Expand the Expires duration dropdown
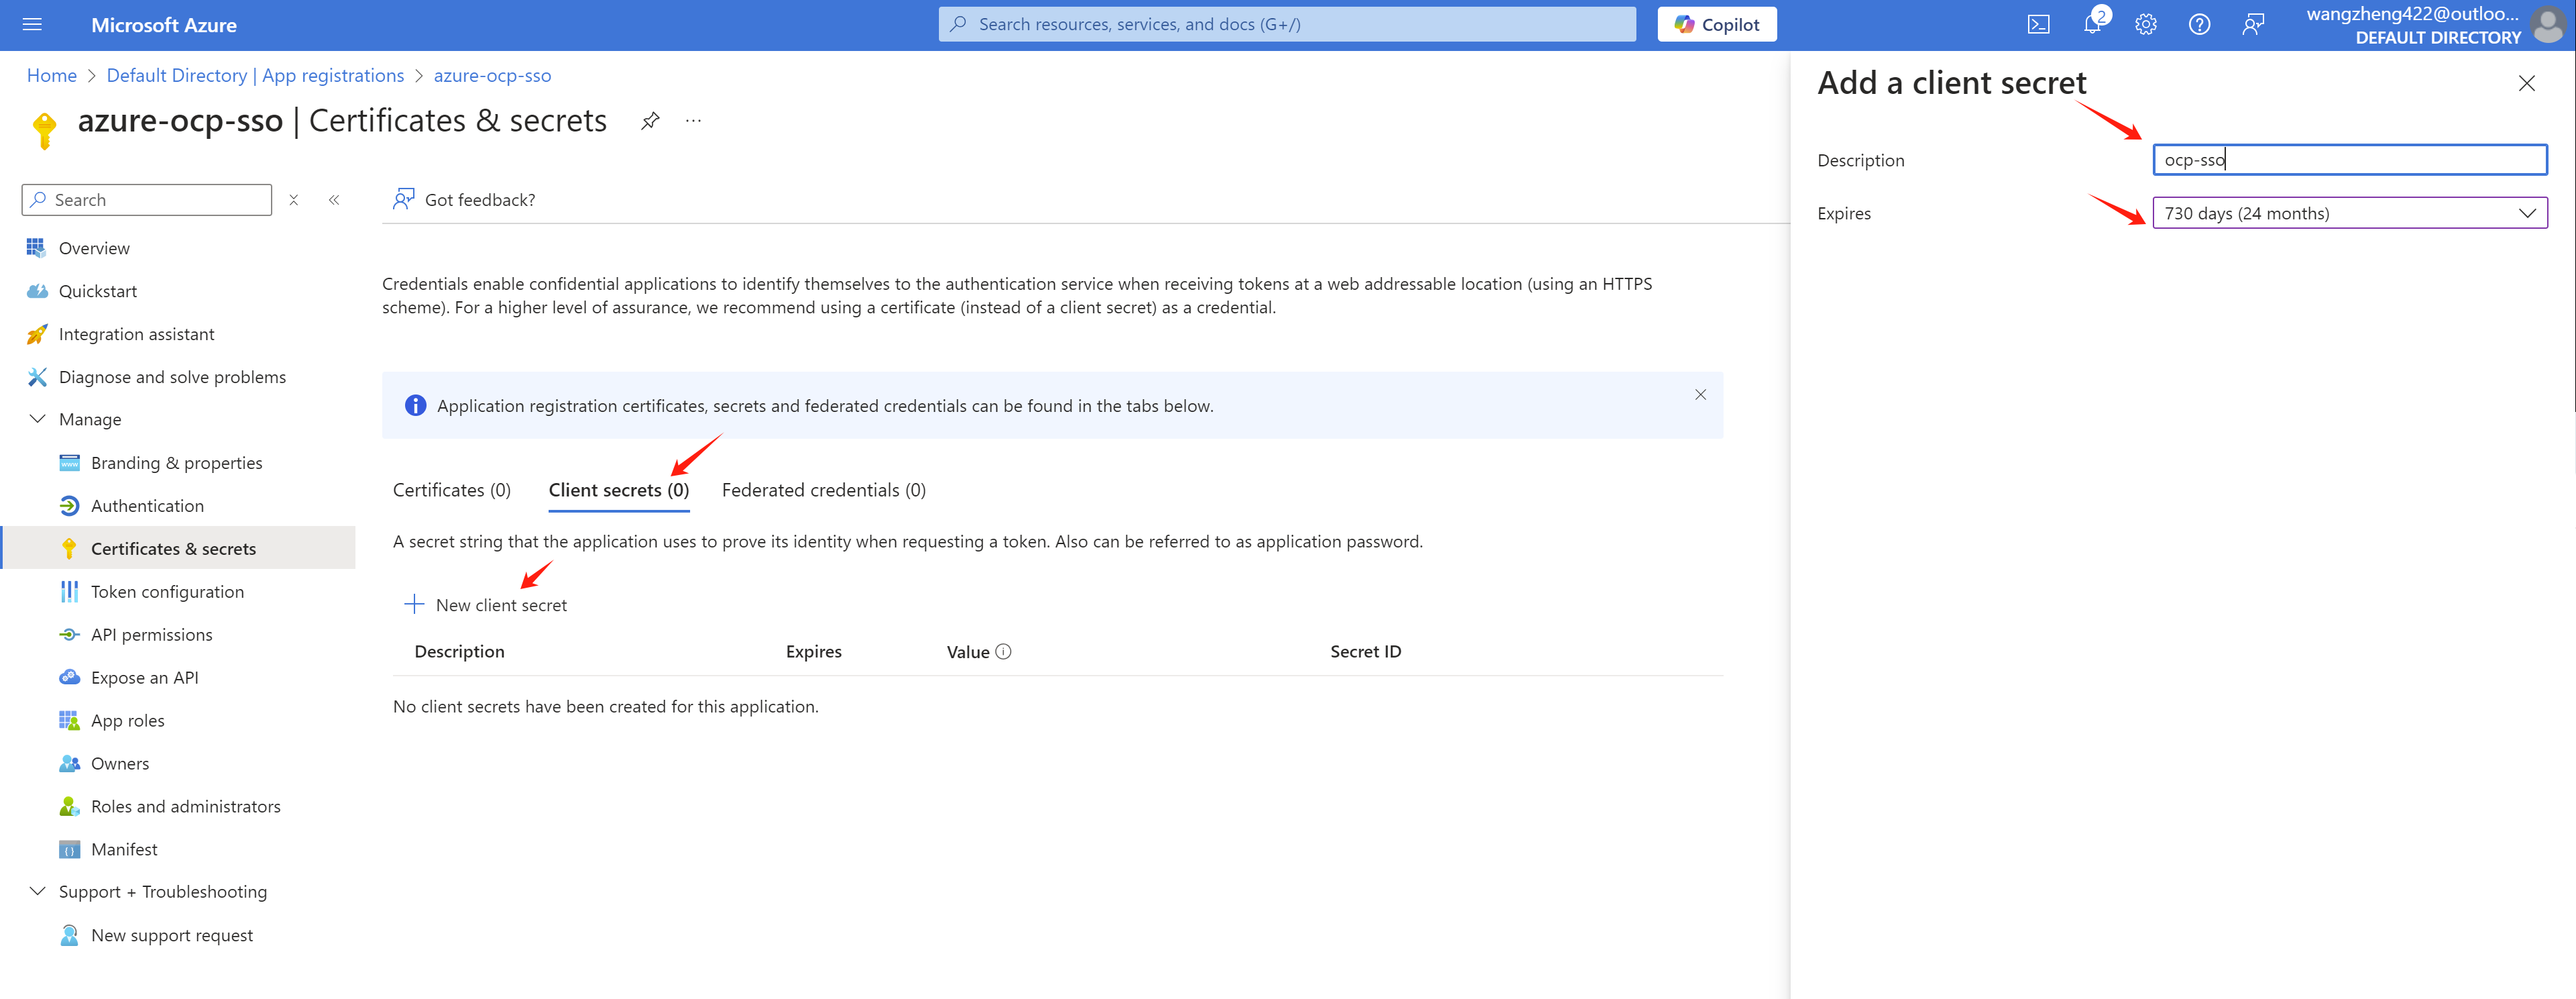This screenshot has height=999, width=2576. click(2349, 213)
